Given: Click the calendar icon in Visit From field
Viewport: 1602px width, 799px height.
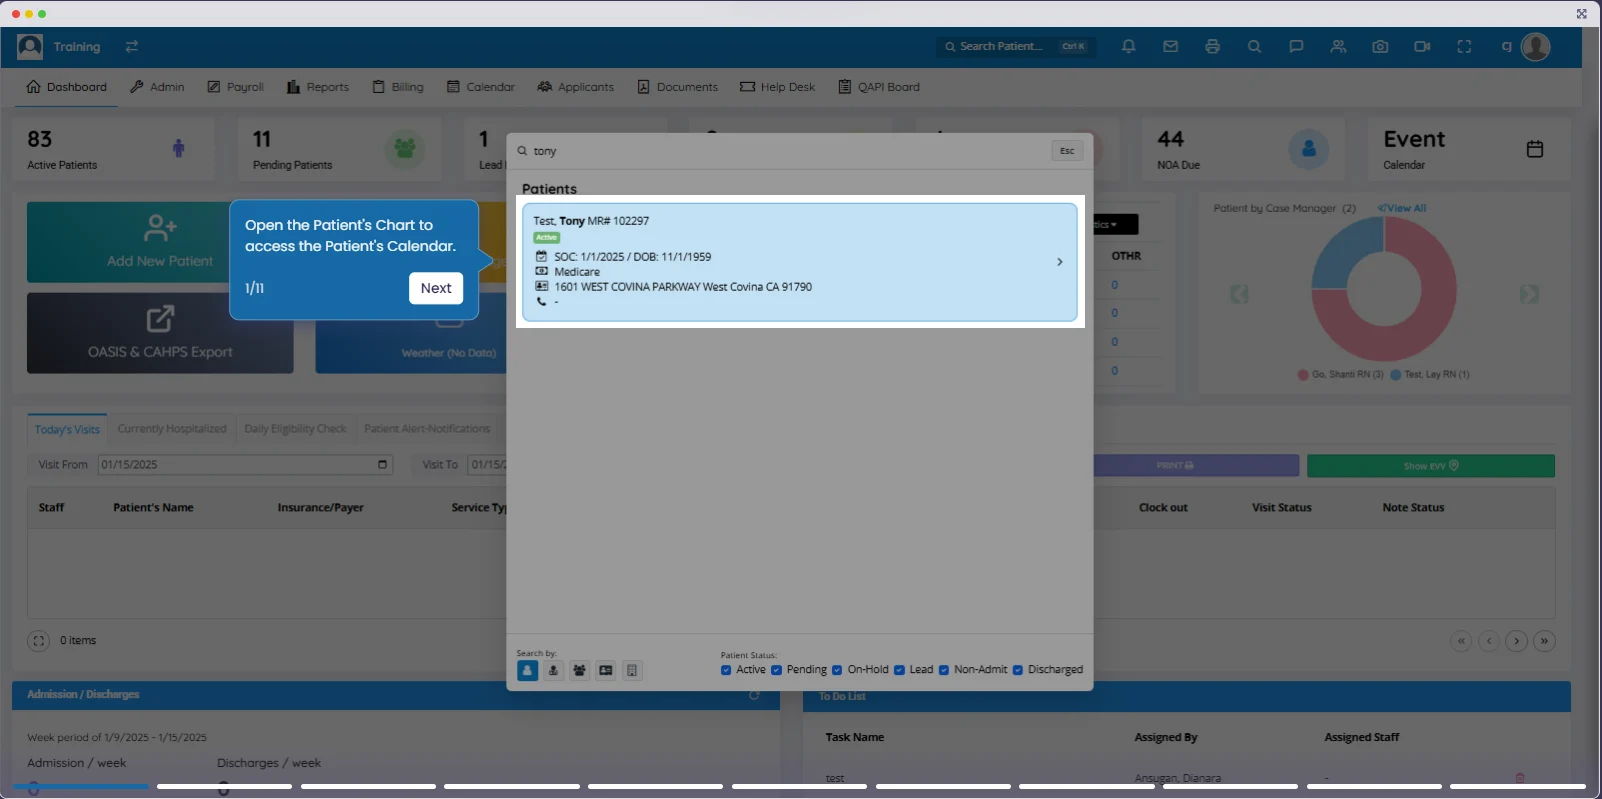Looking at the screenshot, I should (382, 464).
